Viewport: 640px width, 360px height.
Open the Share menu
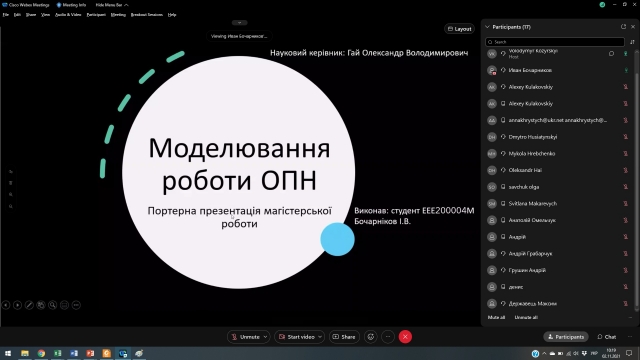[x=31, y=15]
